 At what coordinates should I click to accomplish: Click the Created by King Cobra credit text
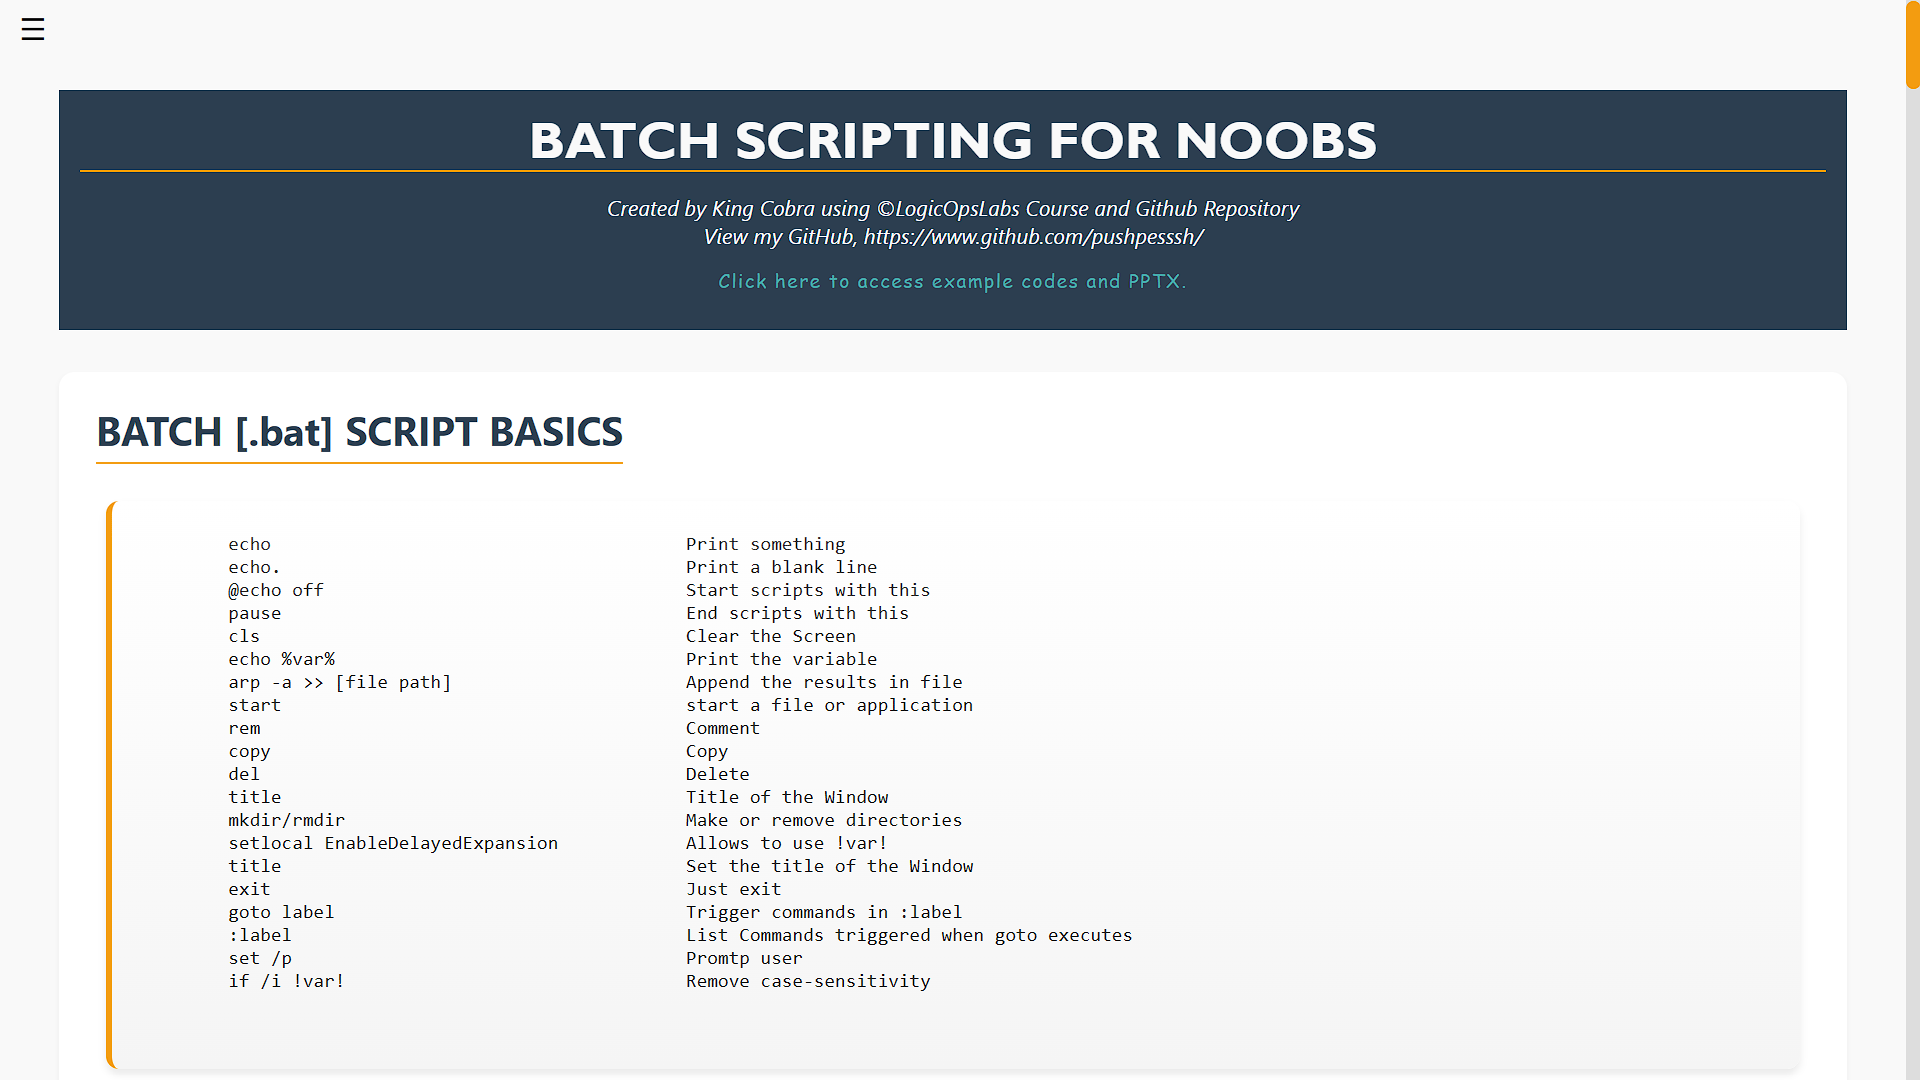[952, 208]
